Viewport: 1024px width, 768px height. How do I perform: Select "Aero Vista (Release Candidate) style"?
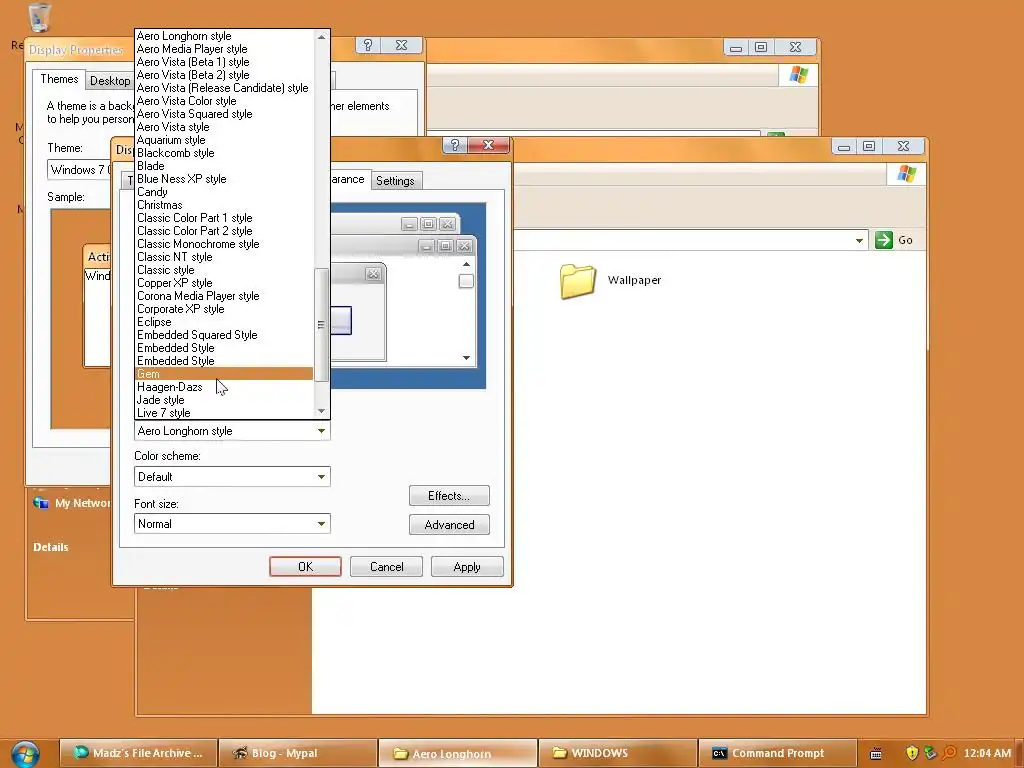(223, 88)
